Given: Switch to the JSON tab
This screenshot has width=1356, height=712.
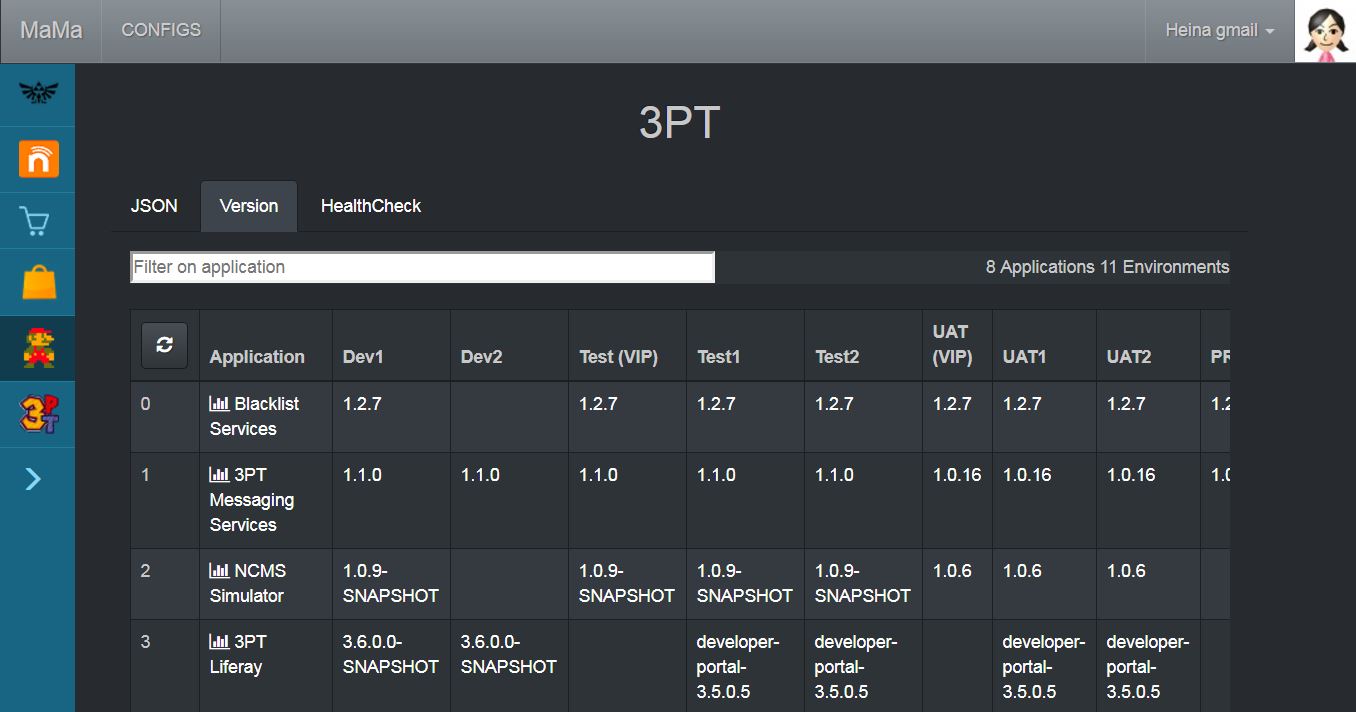Looking at the screenshot, I should click(154, 205).
